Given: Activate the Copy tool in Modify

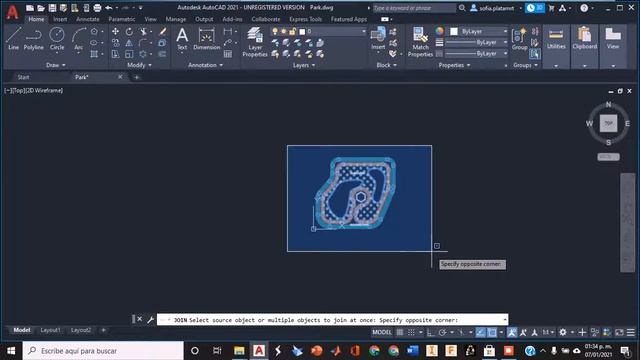Looking at the screenshot, I should click(116, 42).
